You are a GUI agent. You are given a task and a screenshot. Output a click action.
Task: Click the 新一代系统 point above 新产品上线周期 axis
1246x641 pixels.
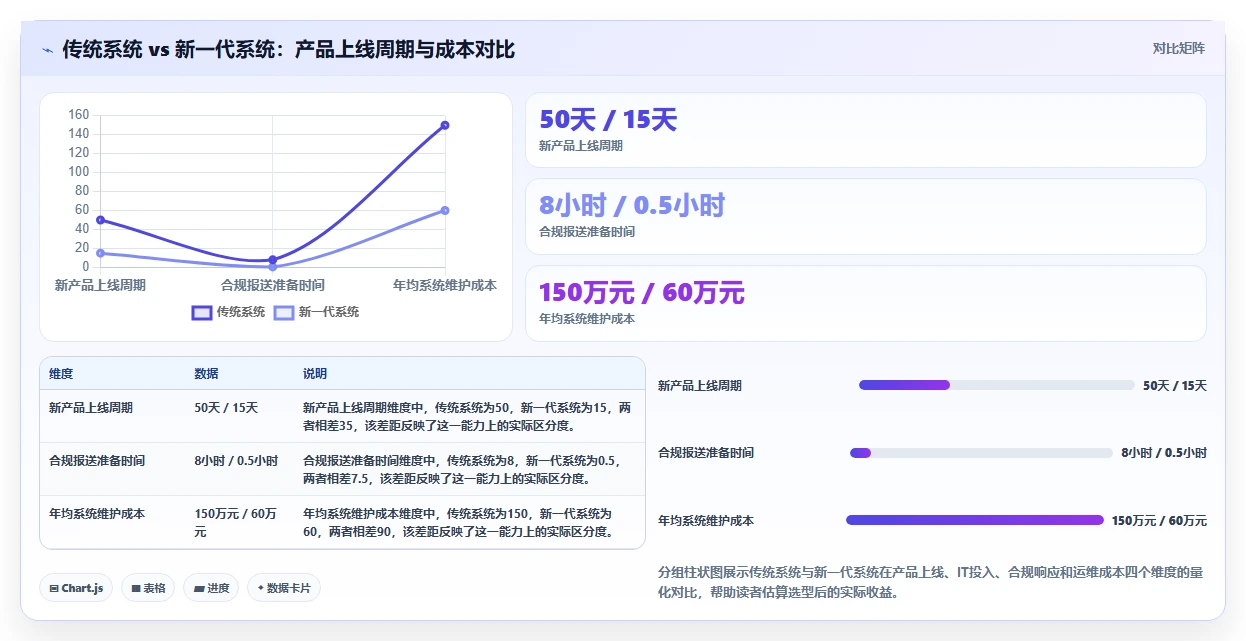(x=100, y=253)
